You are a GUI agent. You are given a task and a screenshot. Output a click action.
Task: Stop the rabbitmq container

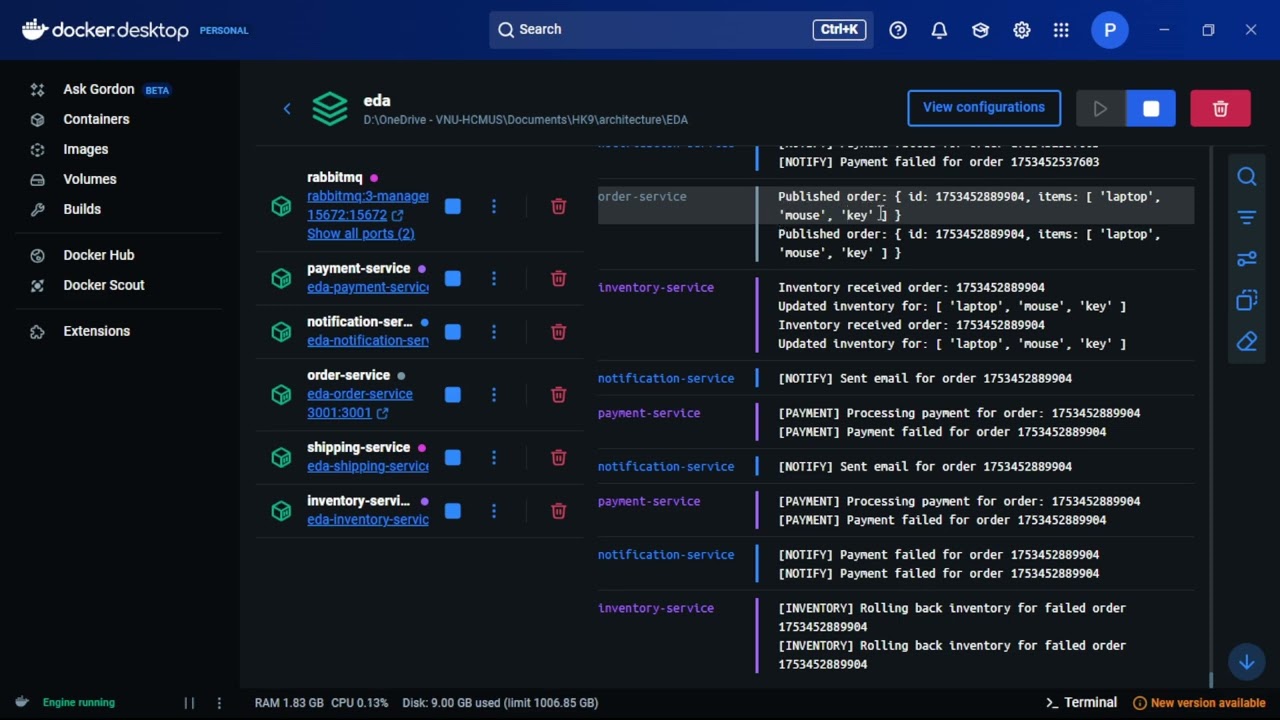click(x=453, y=206)
